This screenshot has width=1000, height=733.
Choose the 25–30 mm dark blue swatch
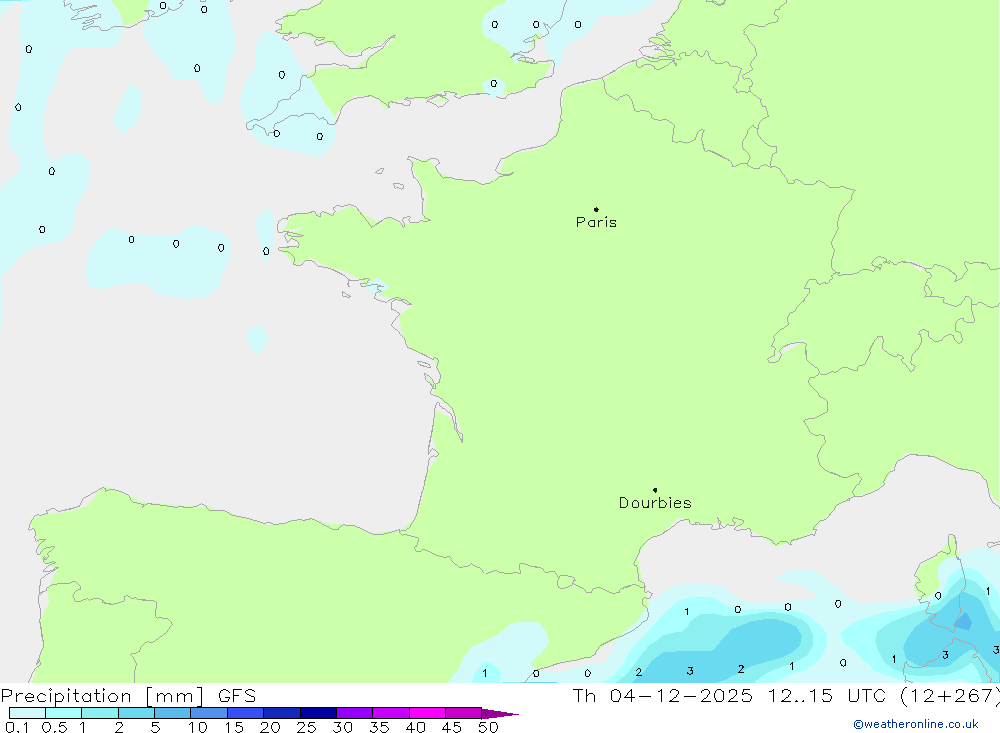tap(318, 713)
